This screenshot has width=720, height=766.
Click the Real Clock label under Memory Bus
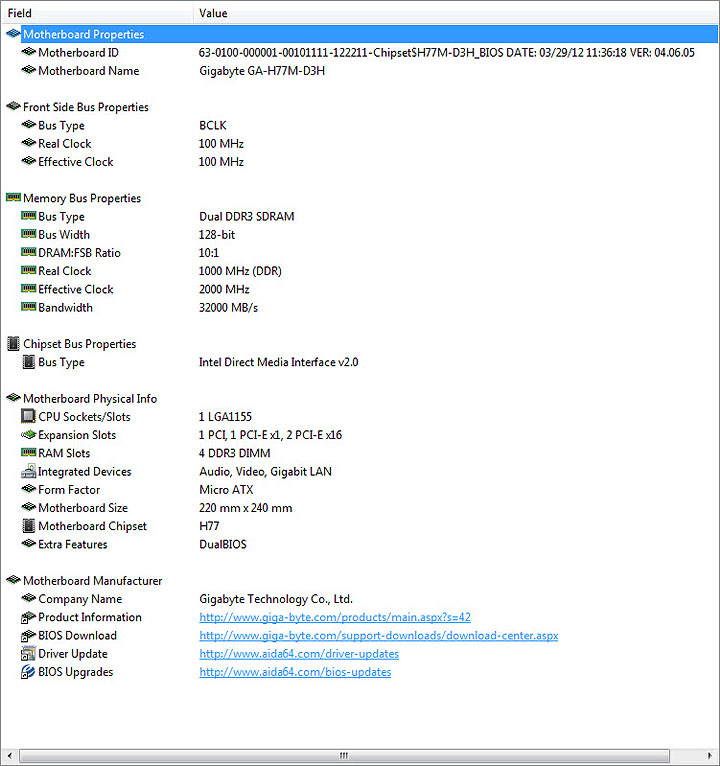tap(64, 271)
